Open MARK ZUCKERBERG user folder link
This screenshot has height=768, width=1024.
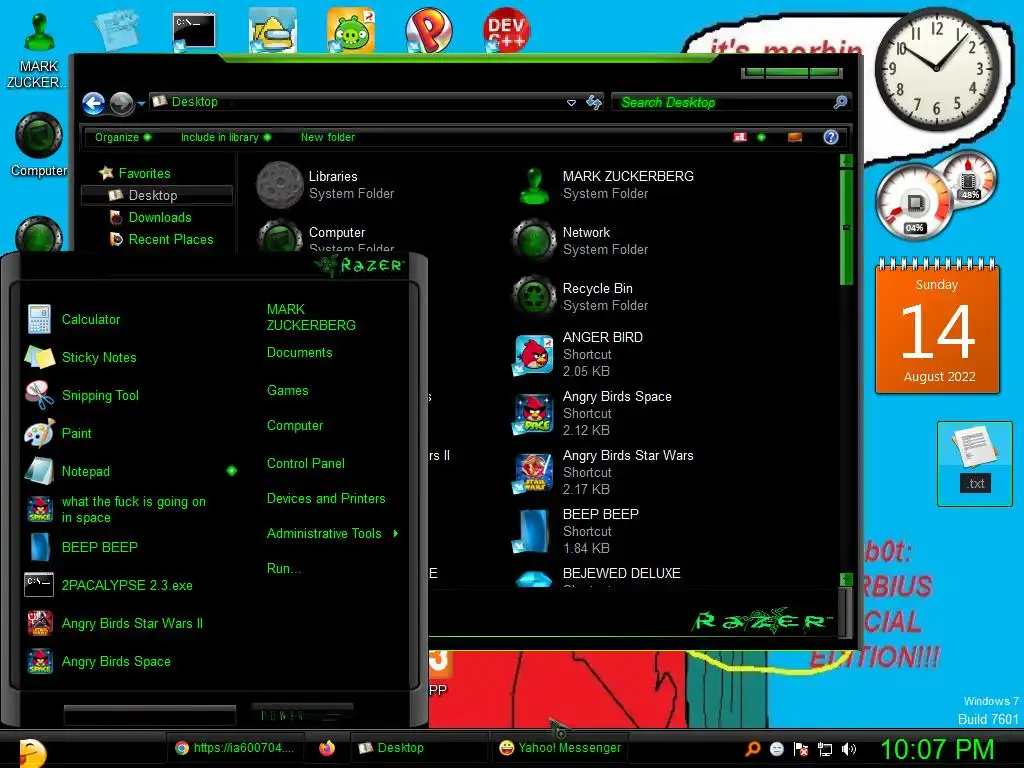[311, 317]
